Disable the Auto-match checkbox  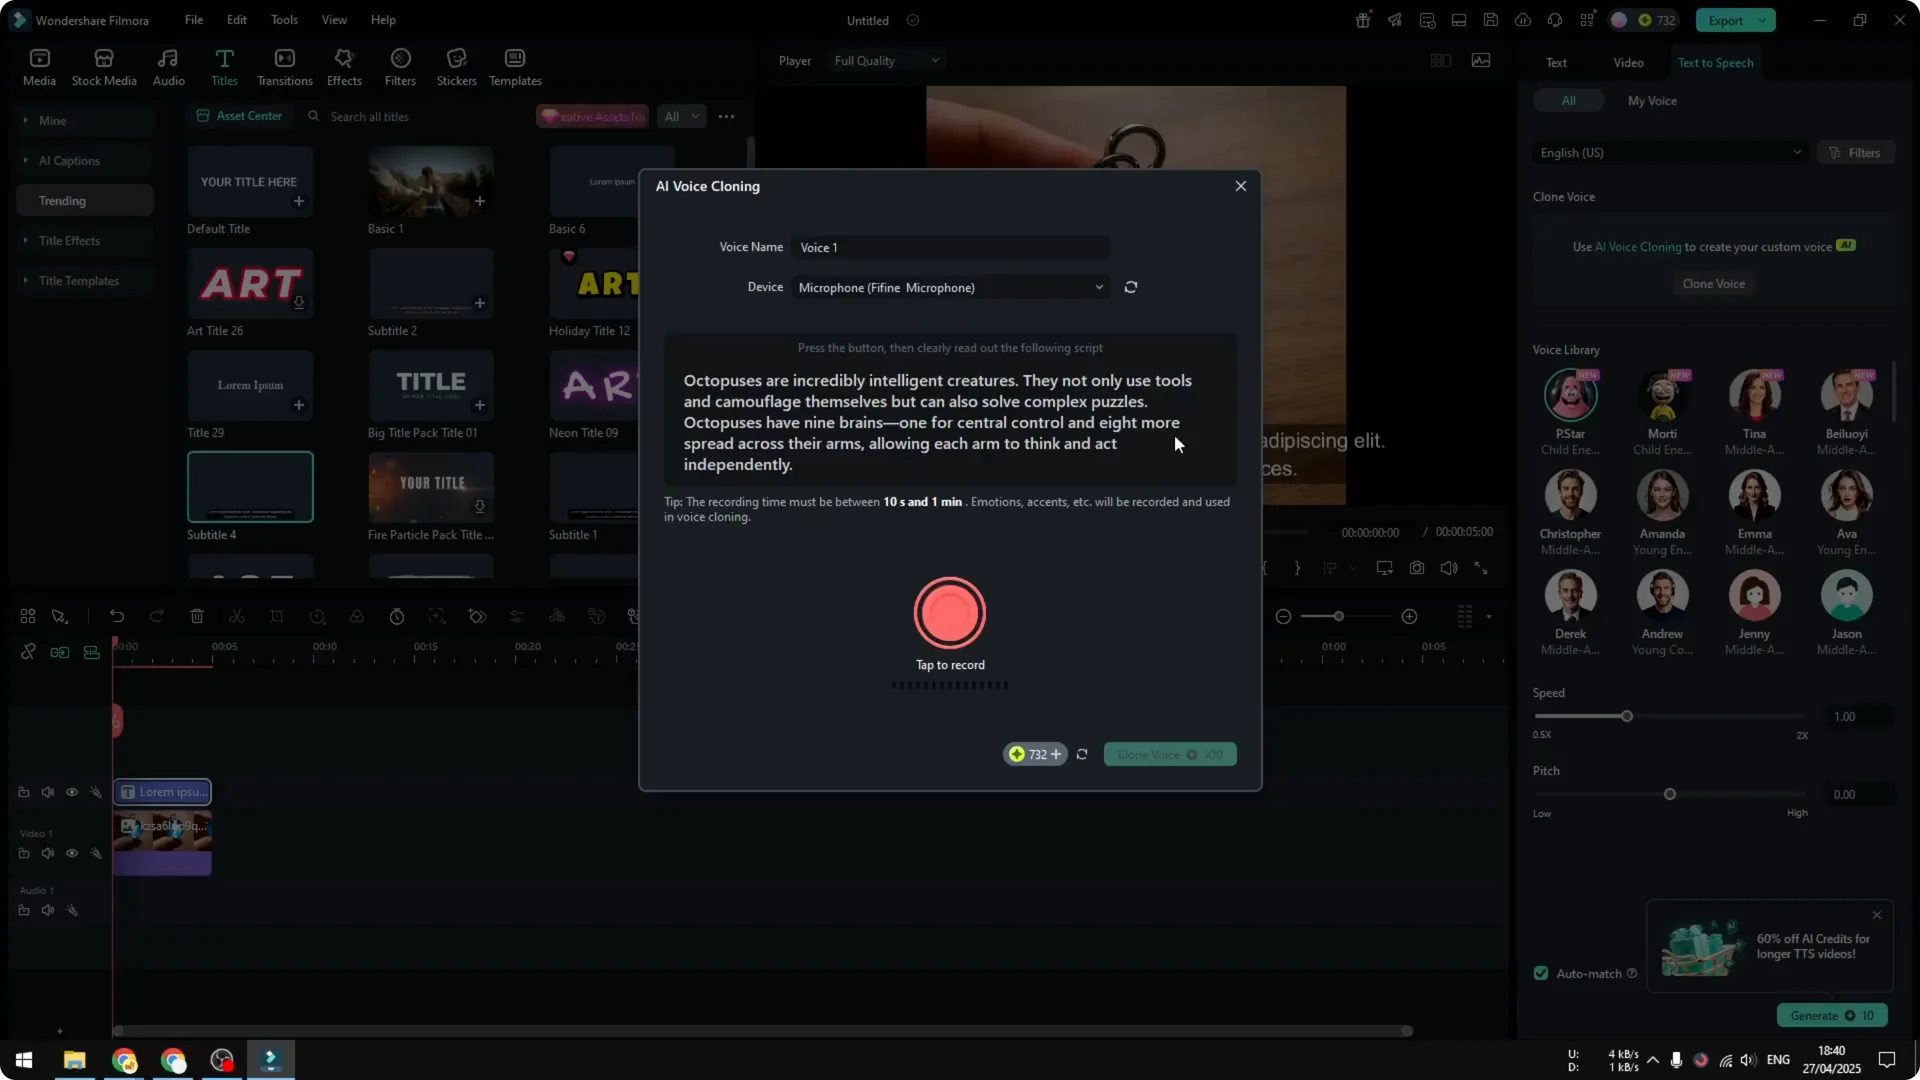pos(1539,973)
